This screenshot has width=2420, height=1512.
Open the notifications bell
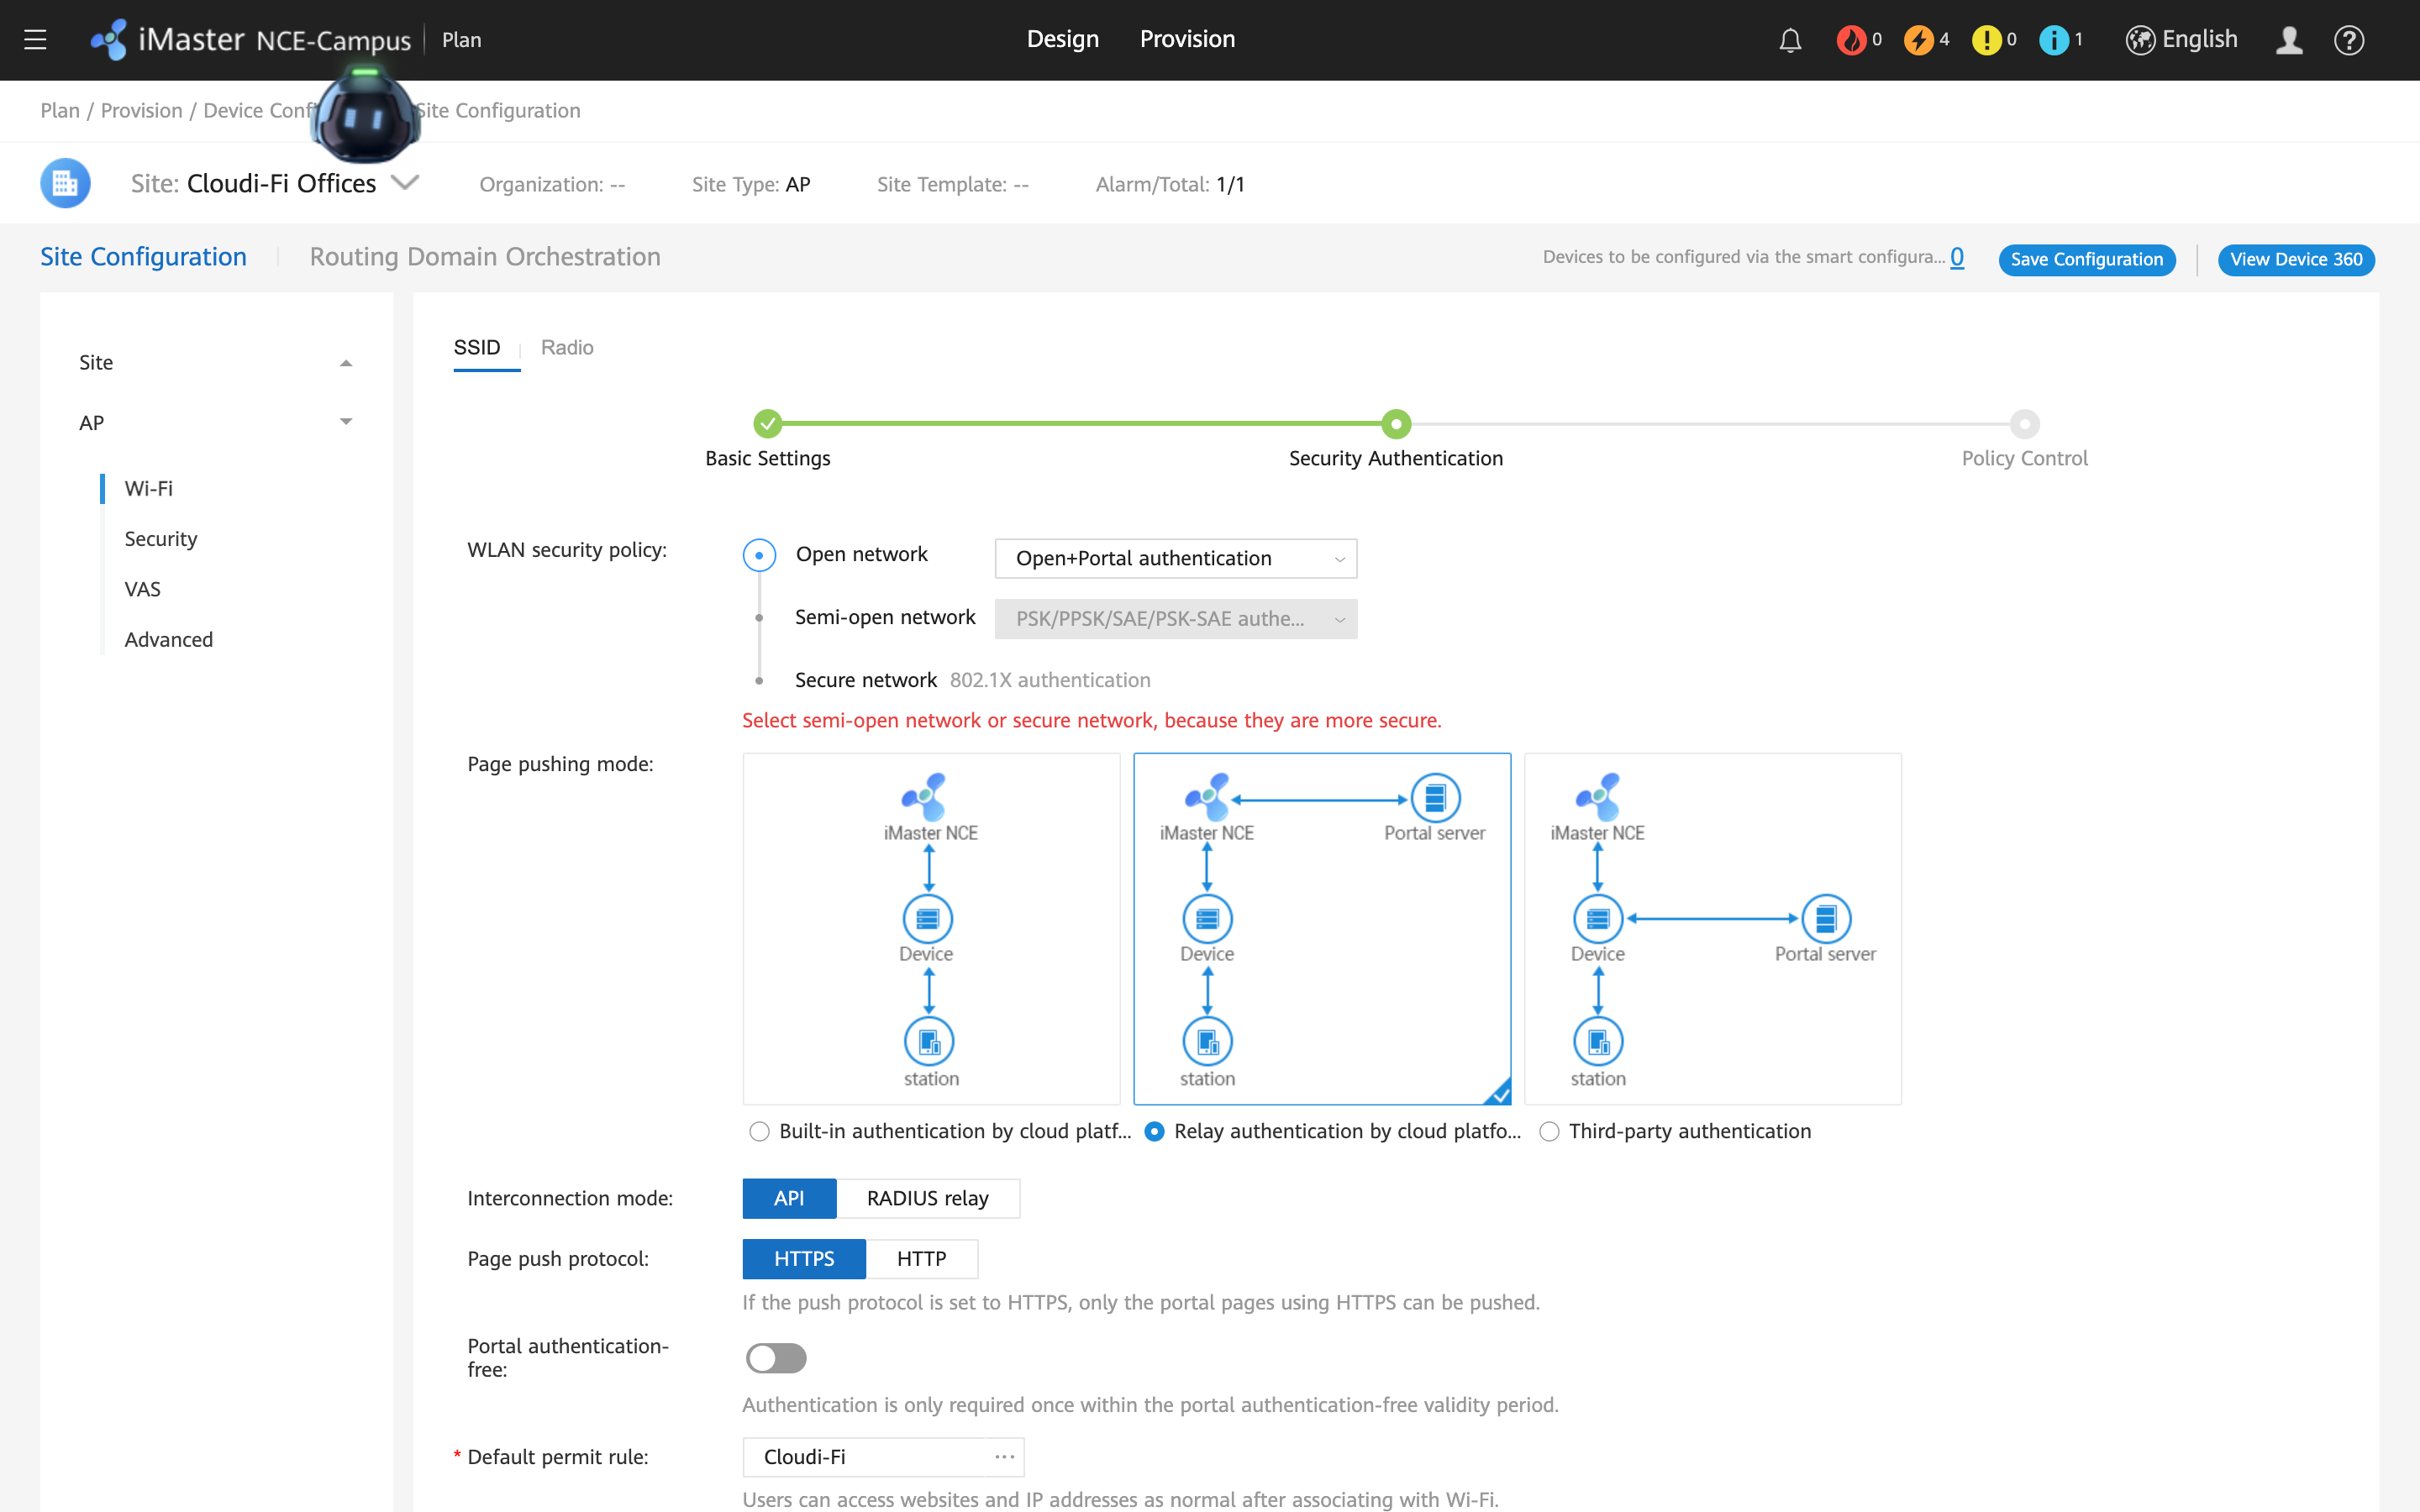1790,40
